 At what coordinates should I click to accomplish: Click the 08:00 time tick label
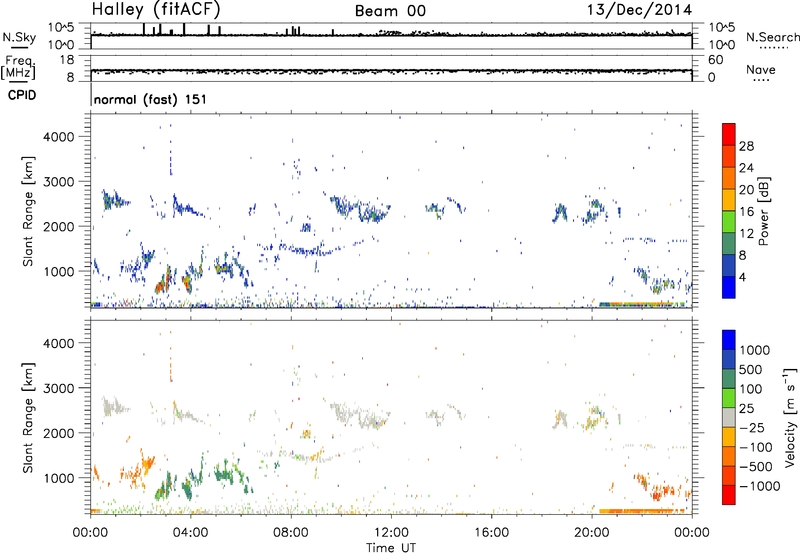click(291, 533)
